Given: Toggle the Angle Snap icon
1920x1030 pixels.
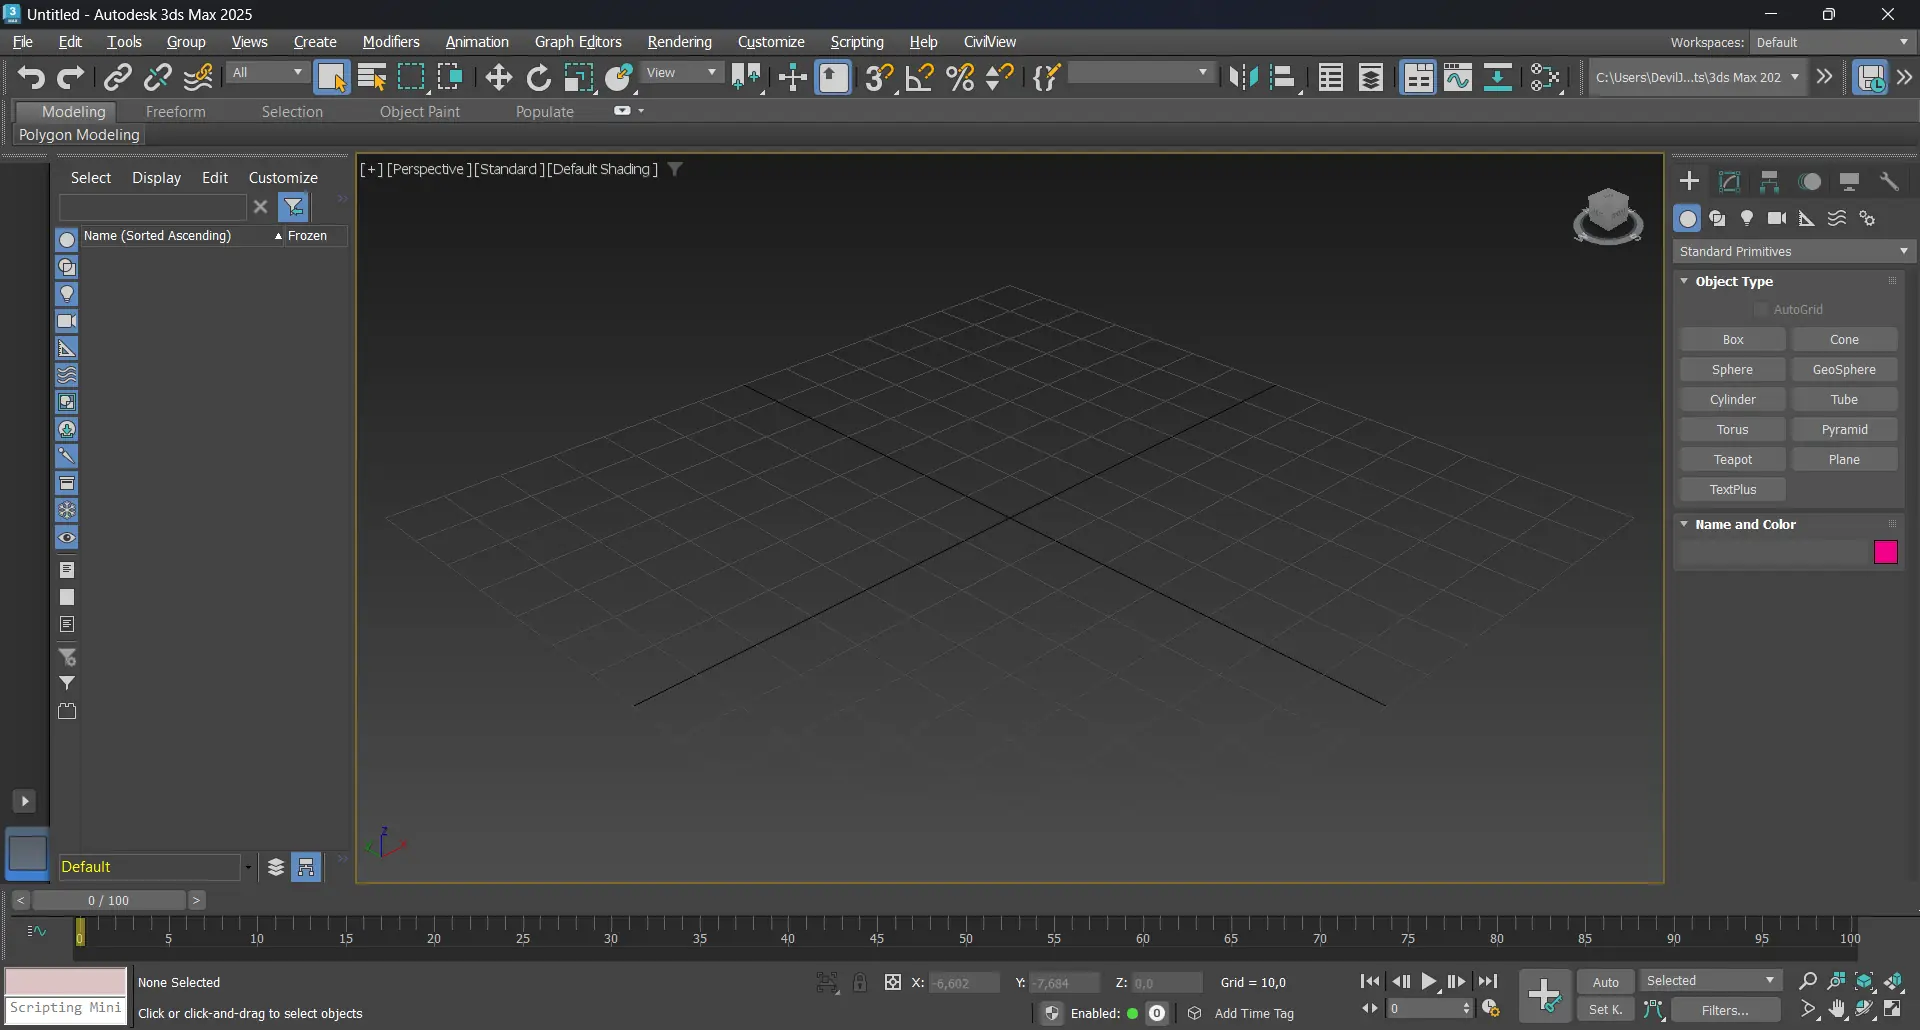Looking at the screenshot, I should [x=919, y=78].
